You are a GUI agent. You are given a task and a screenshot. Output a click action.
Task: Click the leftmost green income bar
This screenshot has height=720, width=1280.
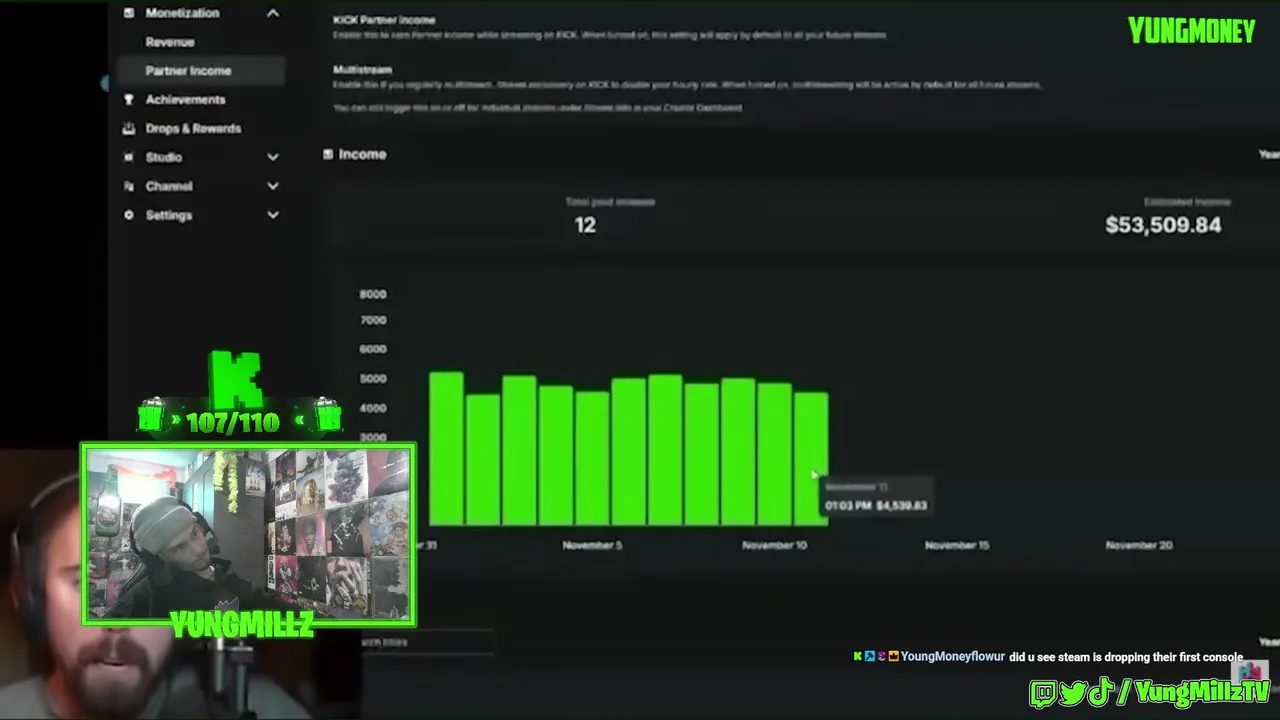coord(446,448)
